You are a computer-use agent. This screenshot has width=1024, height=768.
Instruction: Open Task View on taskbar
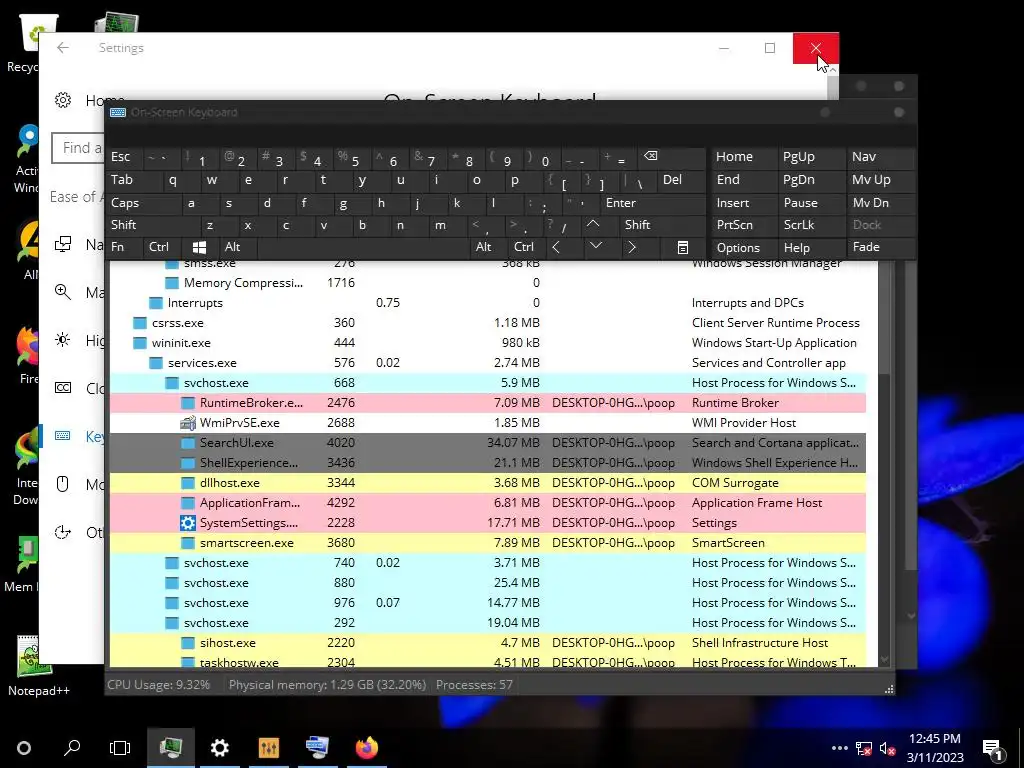point(120,748)
